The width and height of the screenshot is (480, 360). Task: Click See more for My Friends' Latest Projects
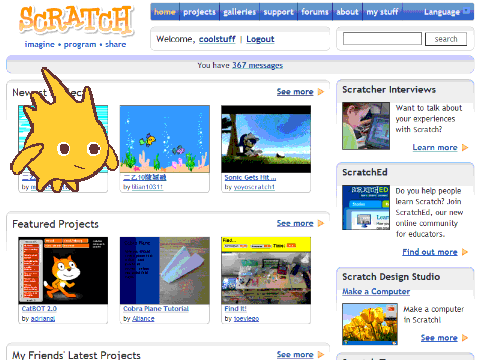pyautogui.click(x=295, y=354)
